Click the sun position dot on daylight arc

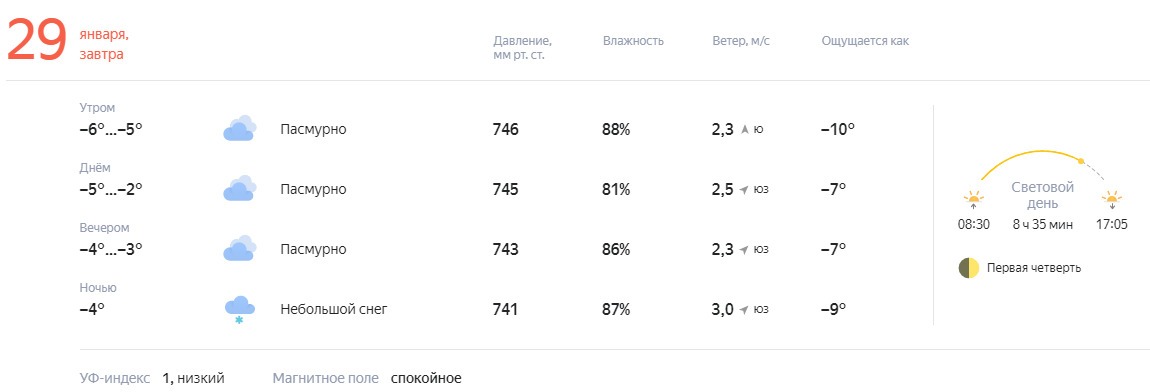coord(1080,161)
